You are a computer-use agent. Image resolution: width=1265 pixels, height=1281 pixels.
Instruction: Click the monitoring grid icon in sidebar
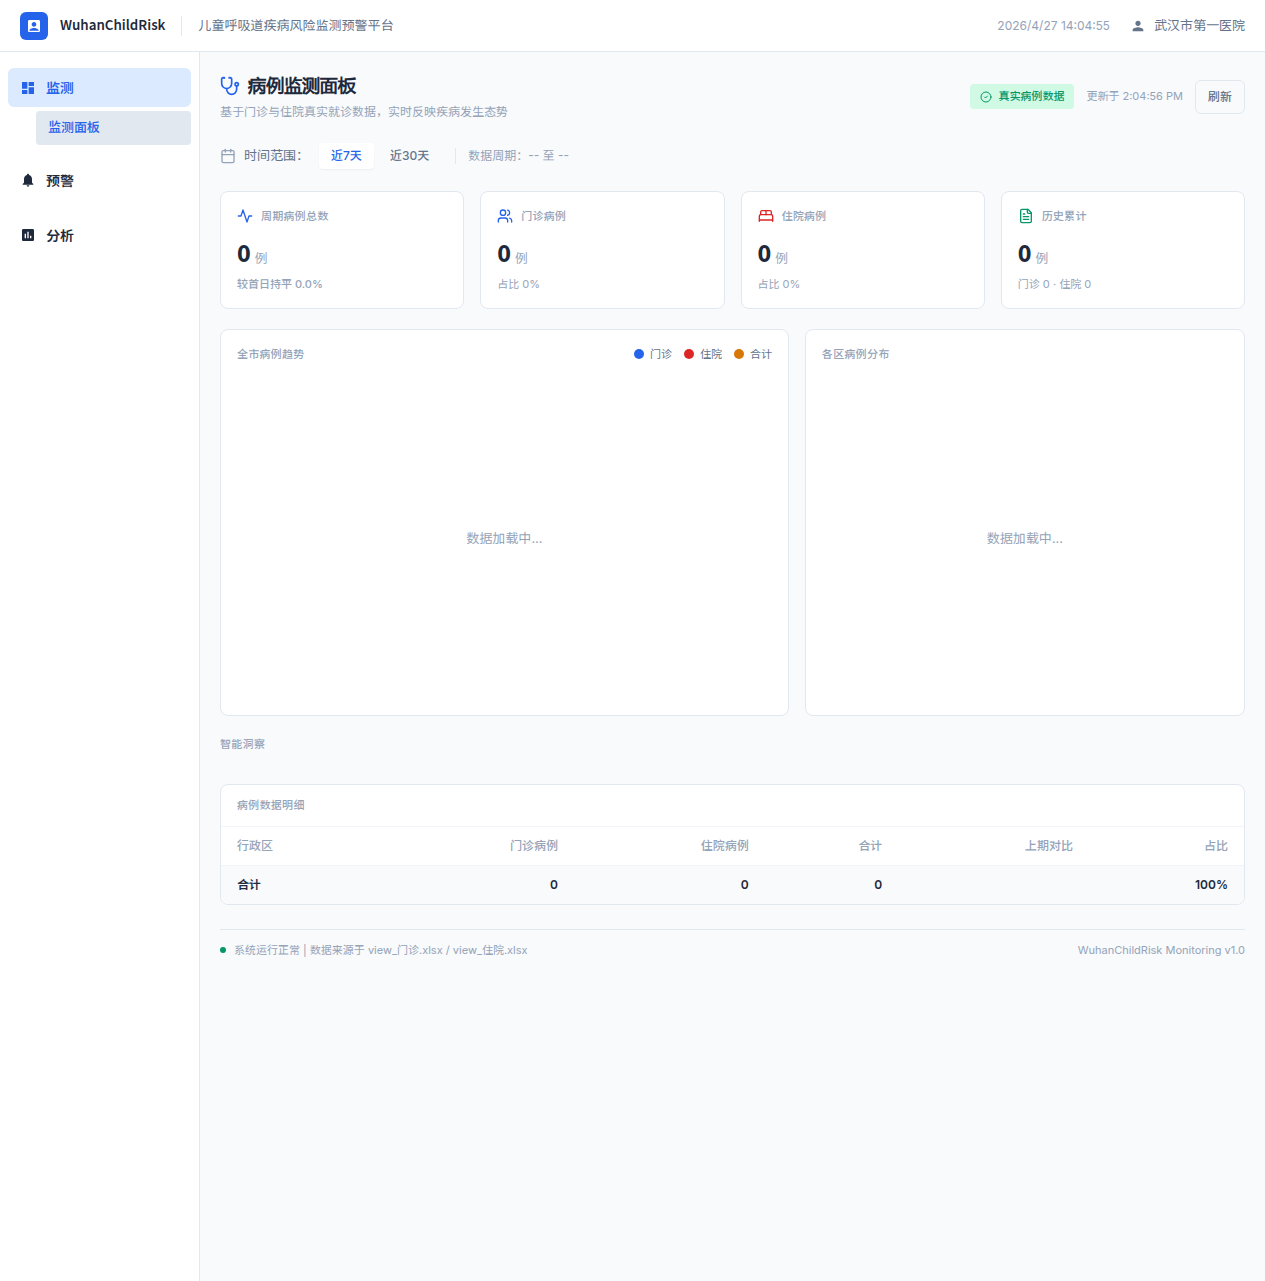click(x=28, y=88)
